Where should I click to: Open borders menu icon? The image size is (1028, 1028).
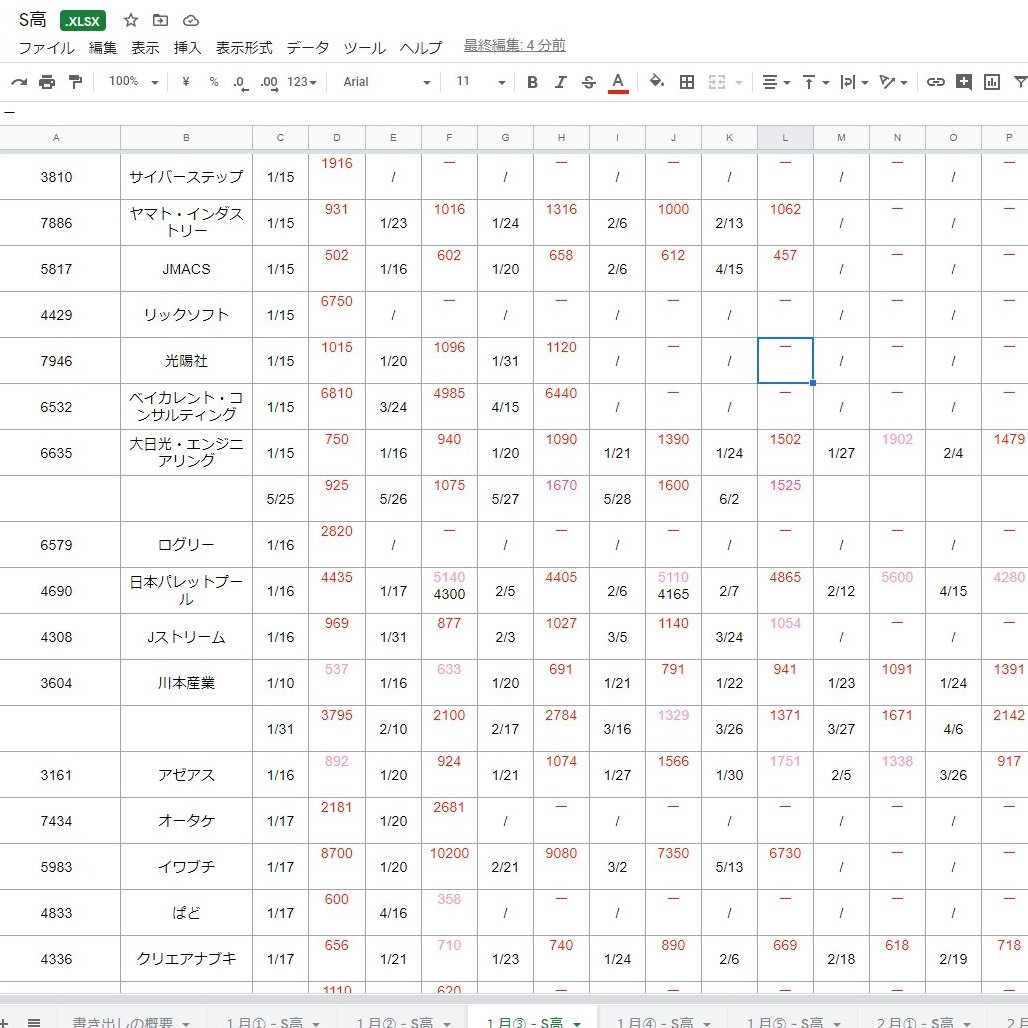pos(686,82)
